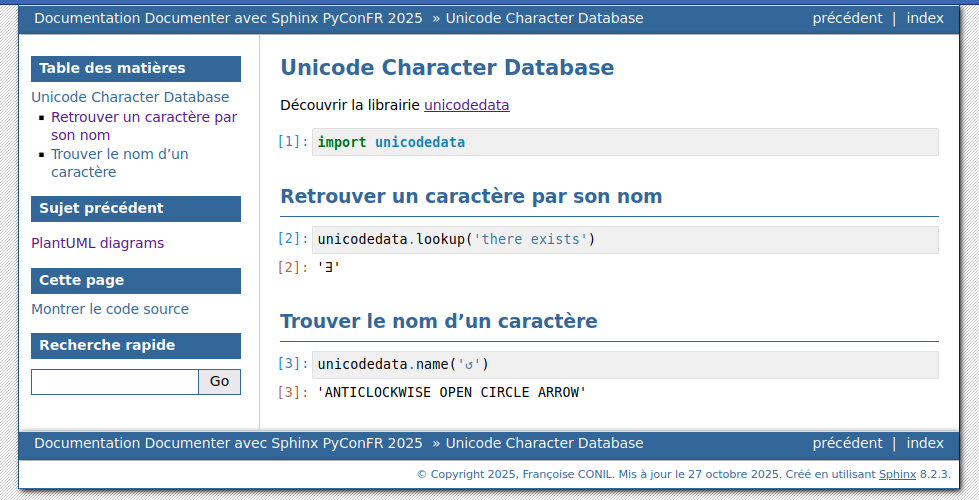
Task: Go to 'précédent' in bottom navigation bar
Action: pyautogui.click(x=847, y=443)
